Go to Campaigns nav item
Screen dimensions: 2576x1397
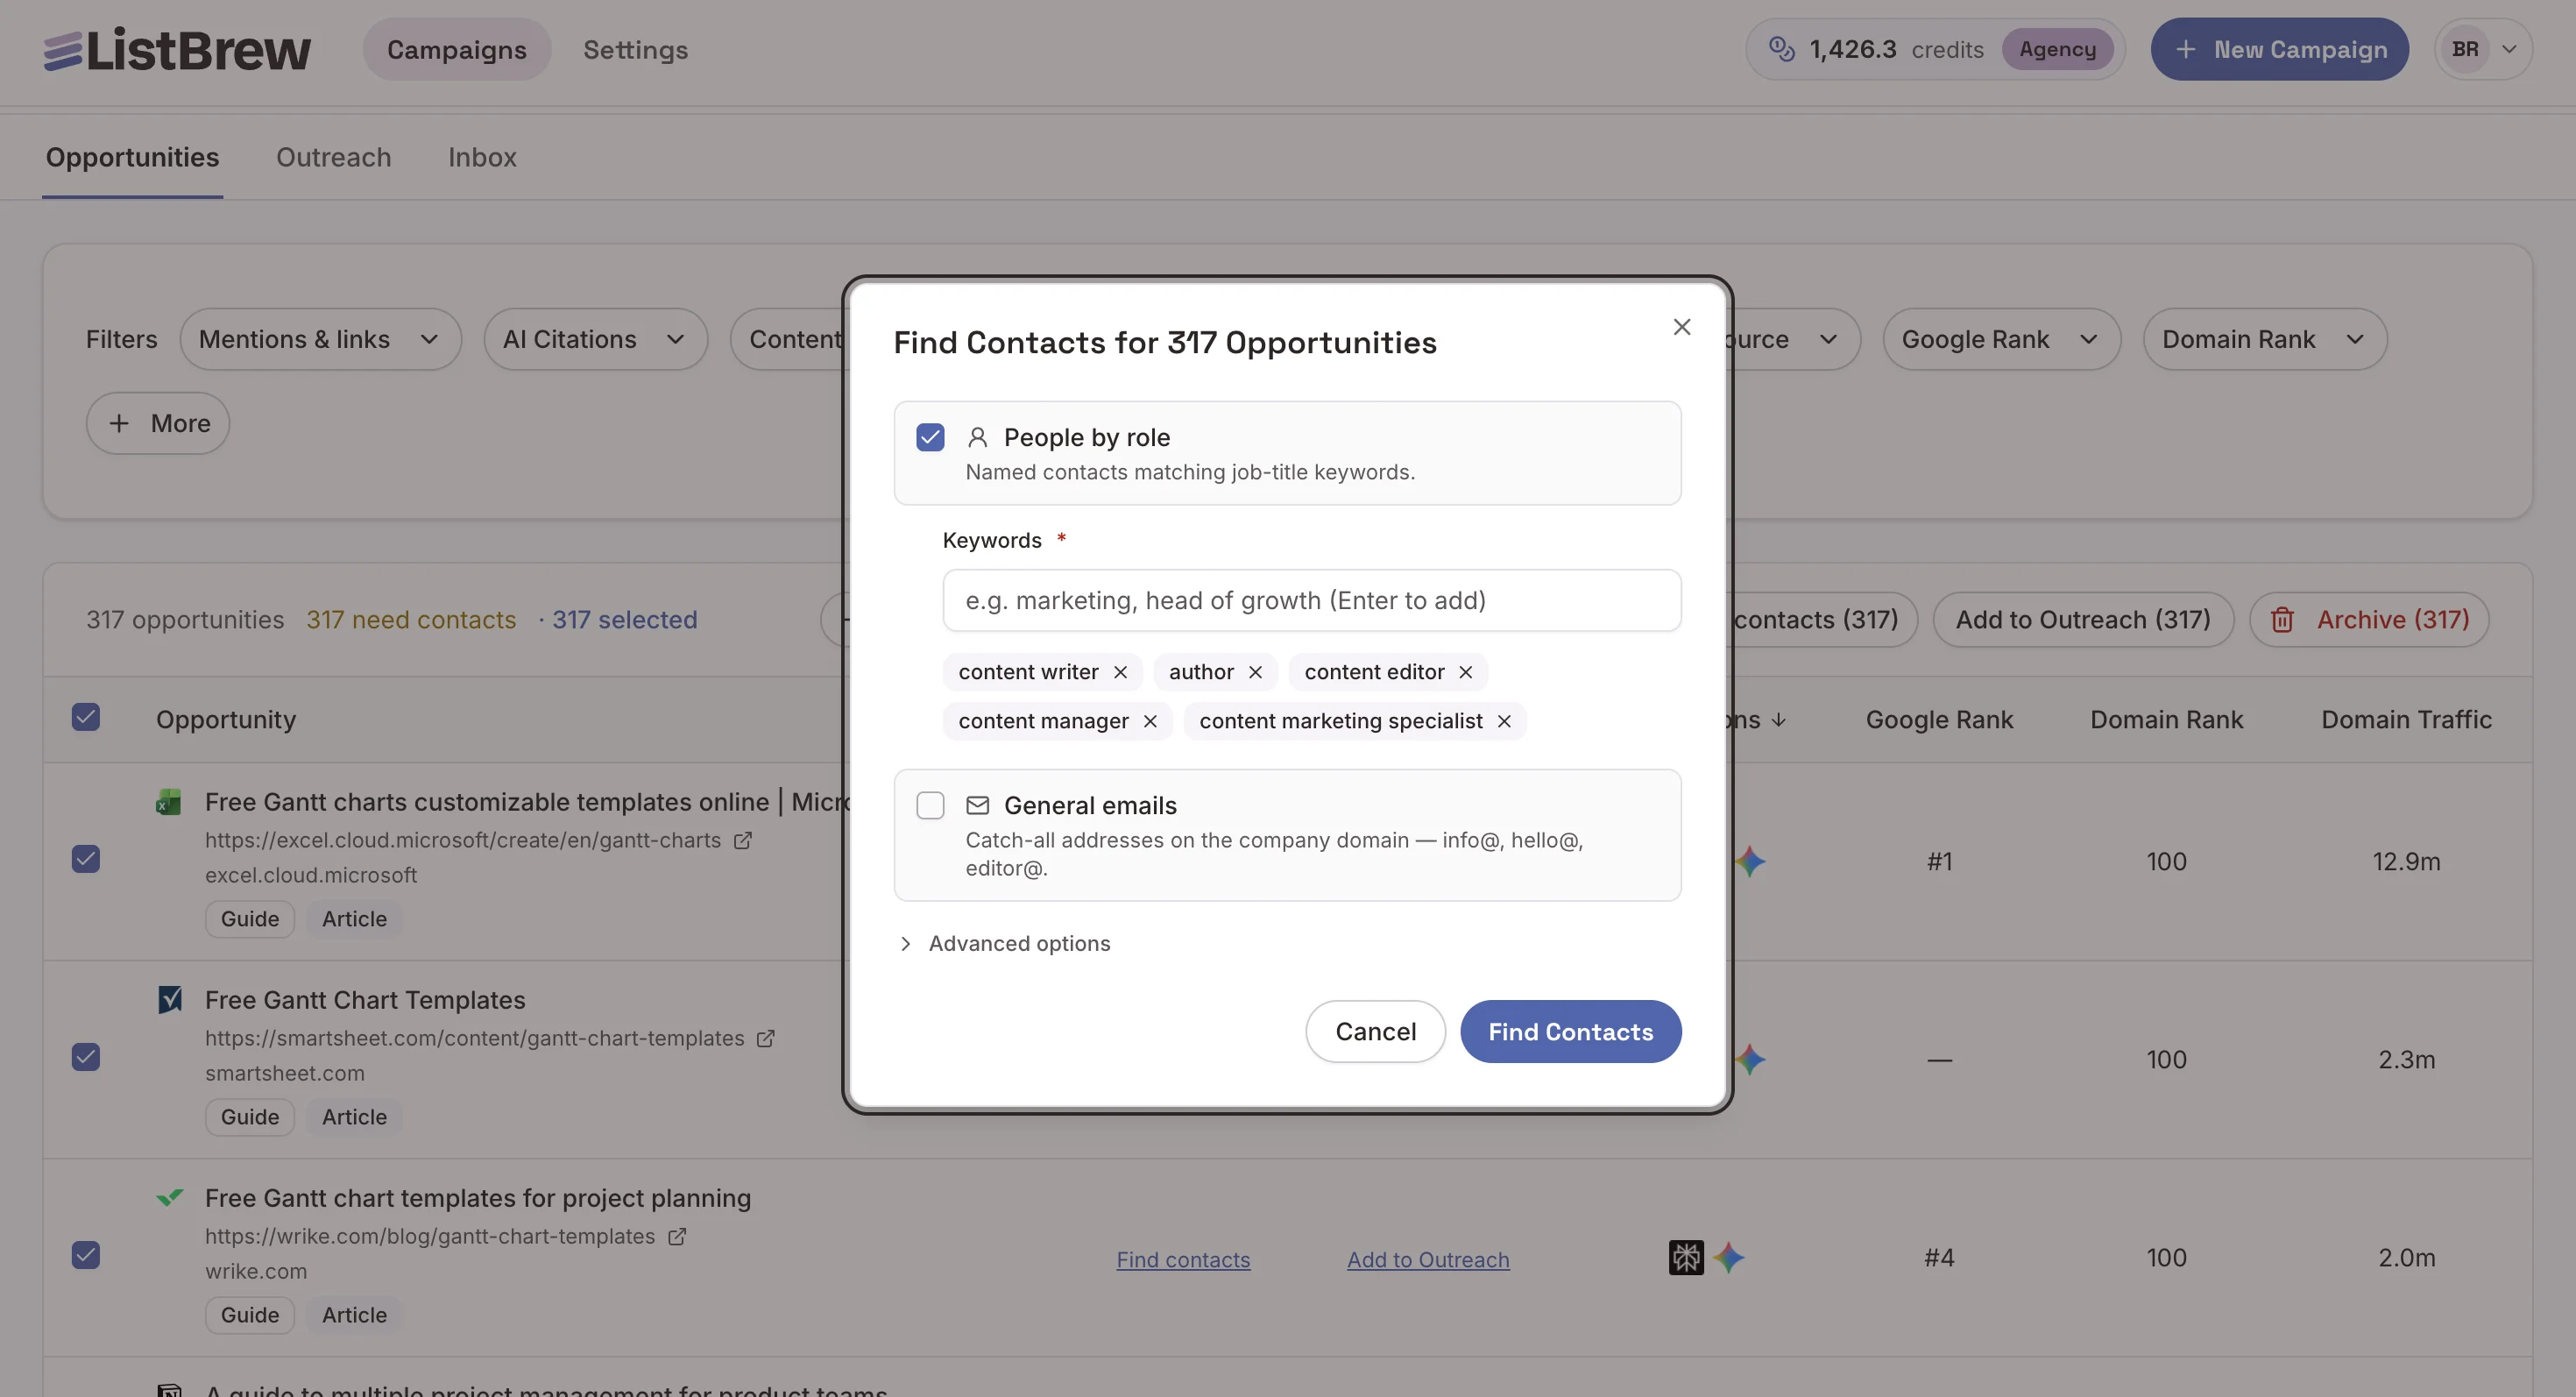(x=457, y=49)
